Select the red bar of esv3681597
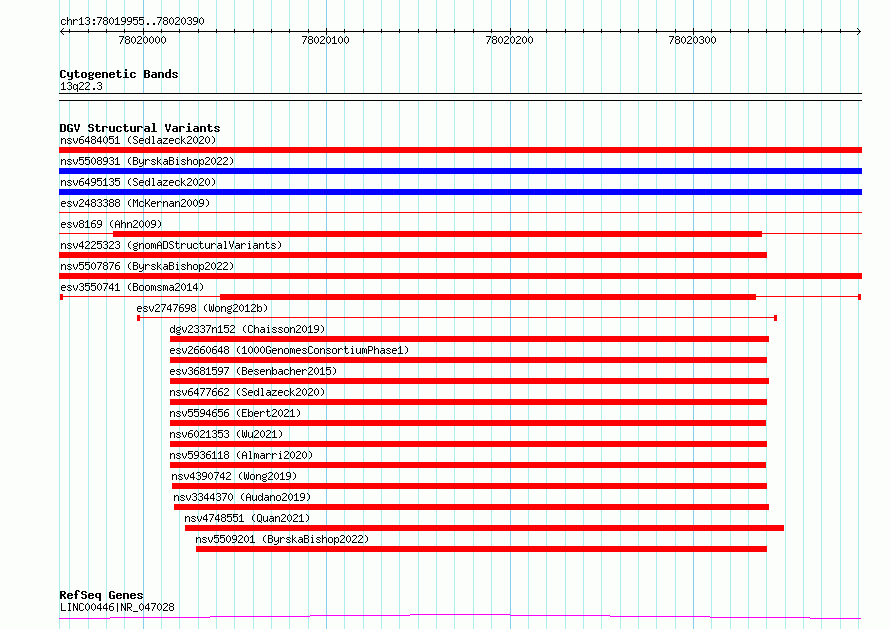 tap(469, 381)
